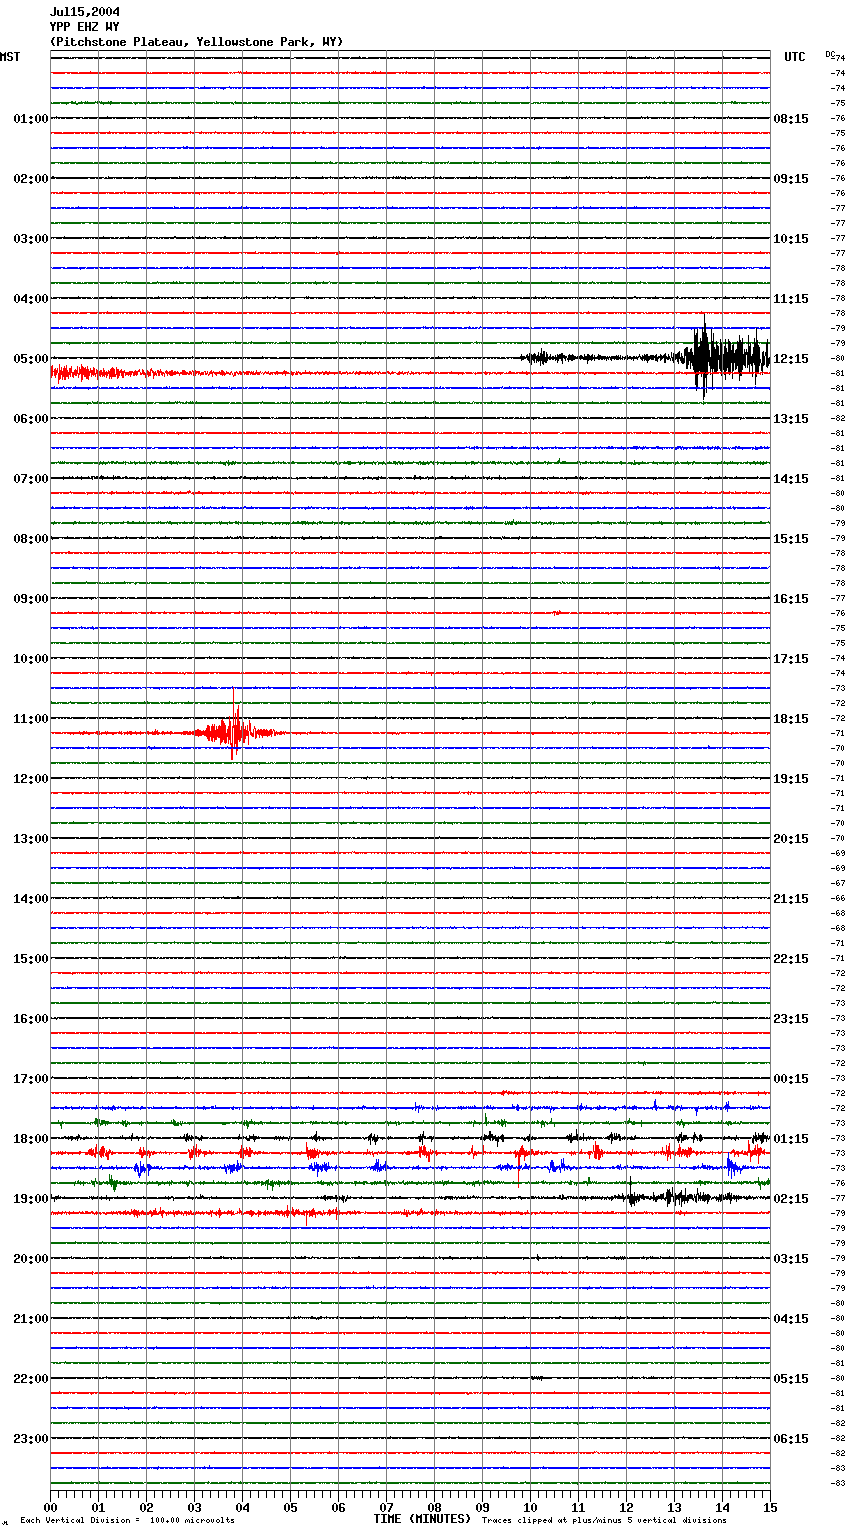850x1534 pixels.
Task: Select the 13:00 MST time label
Action: point(30,839)
